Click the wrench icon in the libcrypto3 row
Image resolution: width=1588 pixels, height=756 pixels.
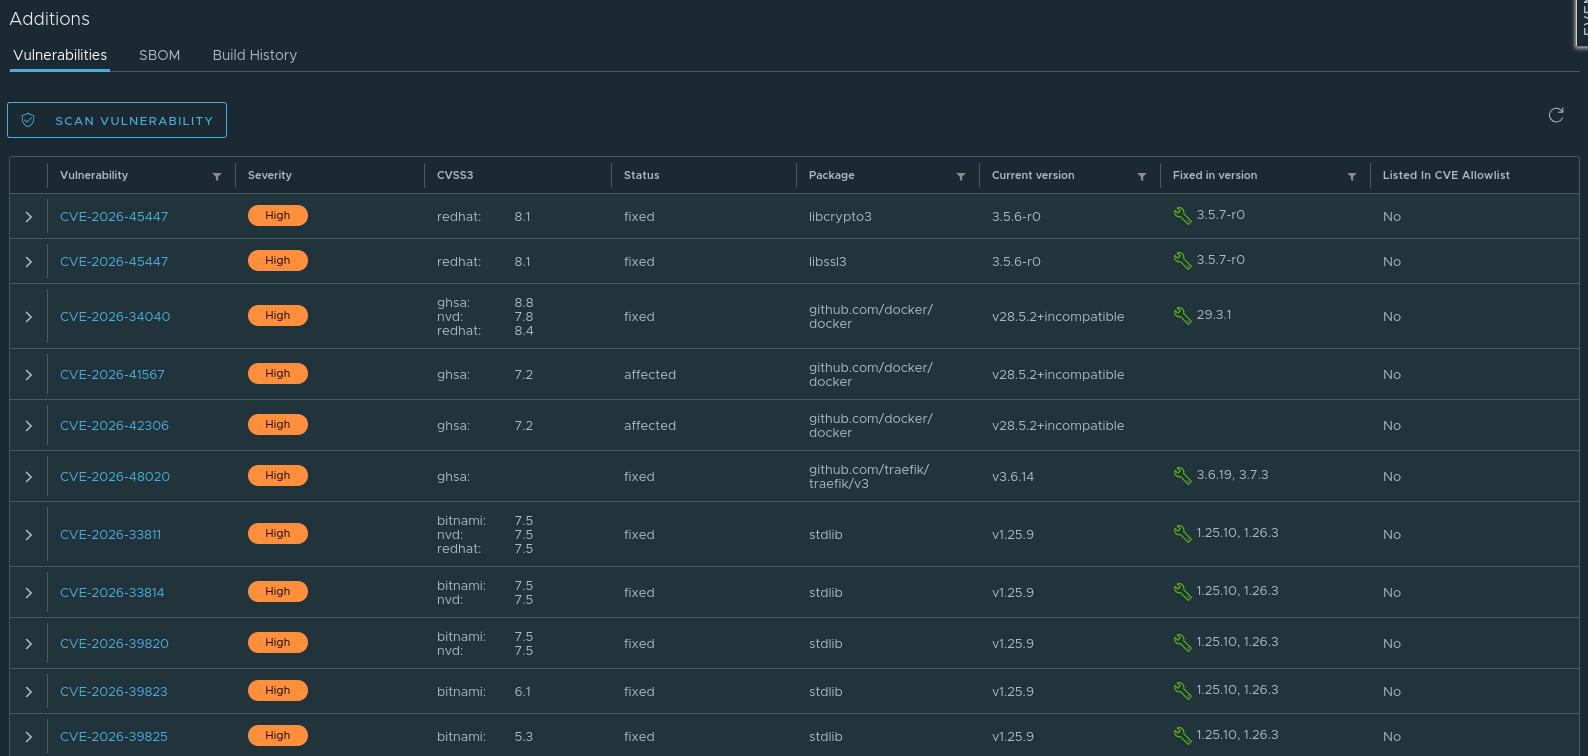(x=1182, y=215)
